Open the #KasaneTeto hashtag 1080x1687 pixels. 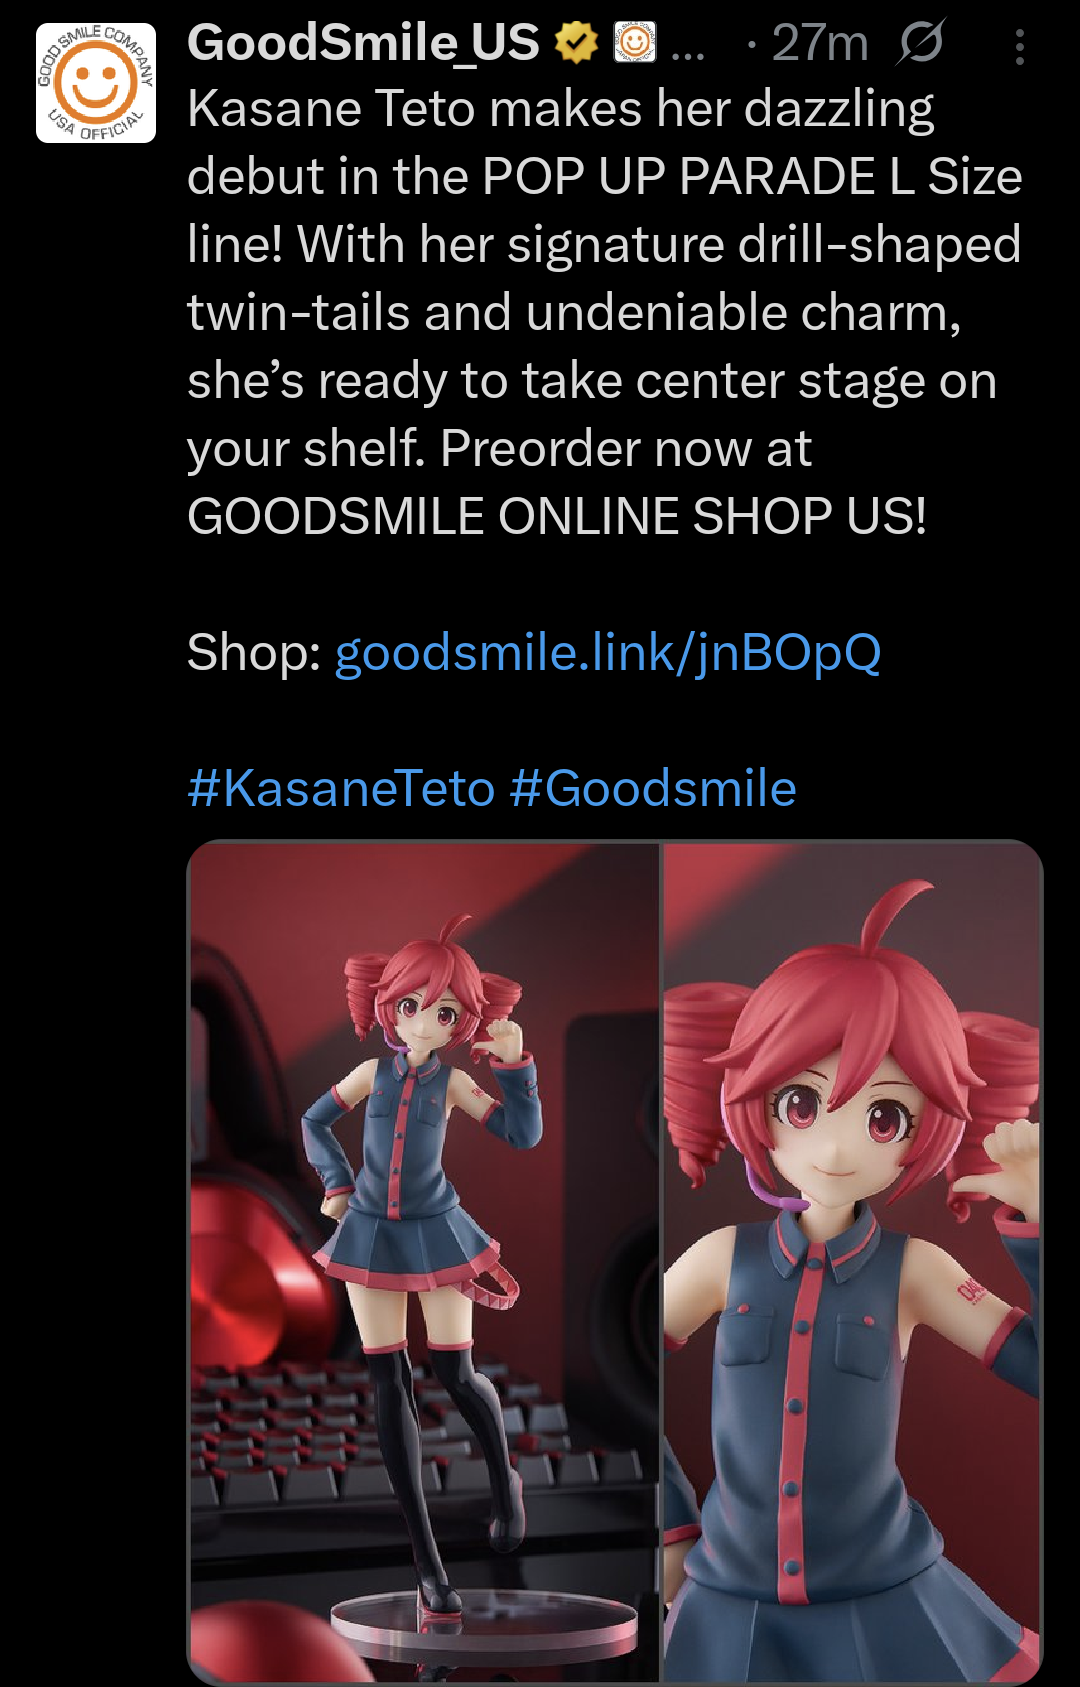341,788
